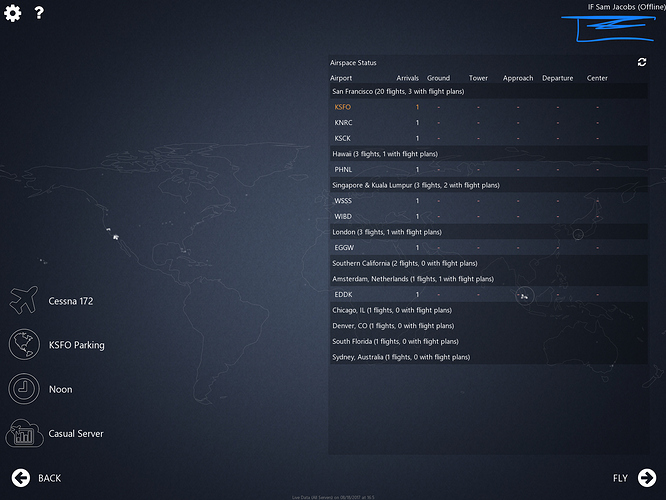Select the Sydney, Australia region row
This screenshot has height=500, width=666.
tap(489, 357)
